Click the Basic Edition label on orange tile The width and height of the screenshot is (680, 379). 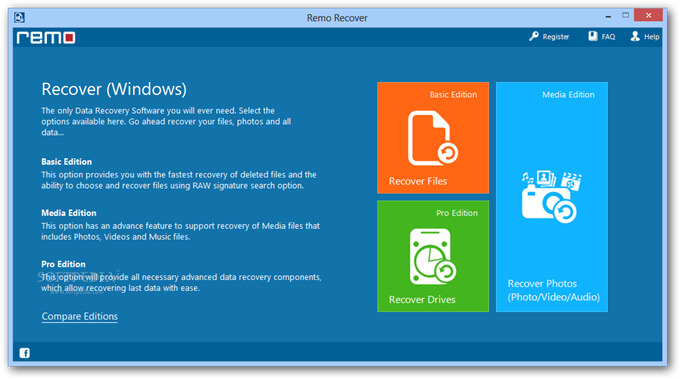pyautogui.click(x=453, y=95)
